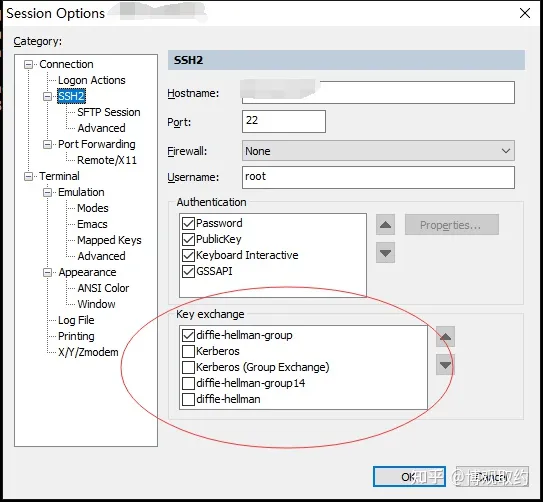
Task: Uncheck the Password authentication checkbox
Action: [188, 223]
